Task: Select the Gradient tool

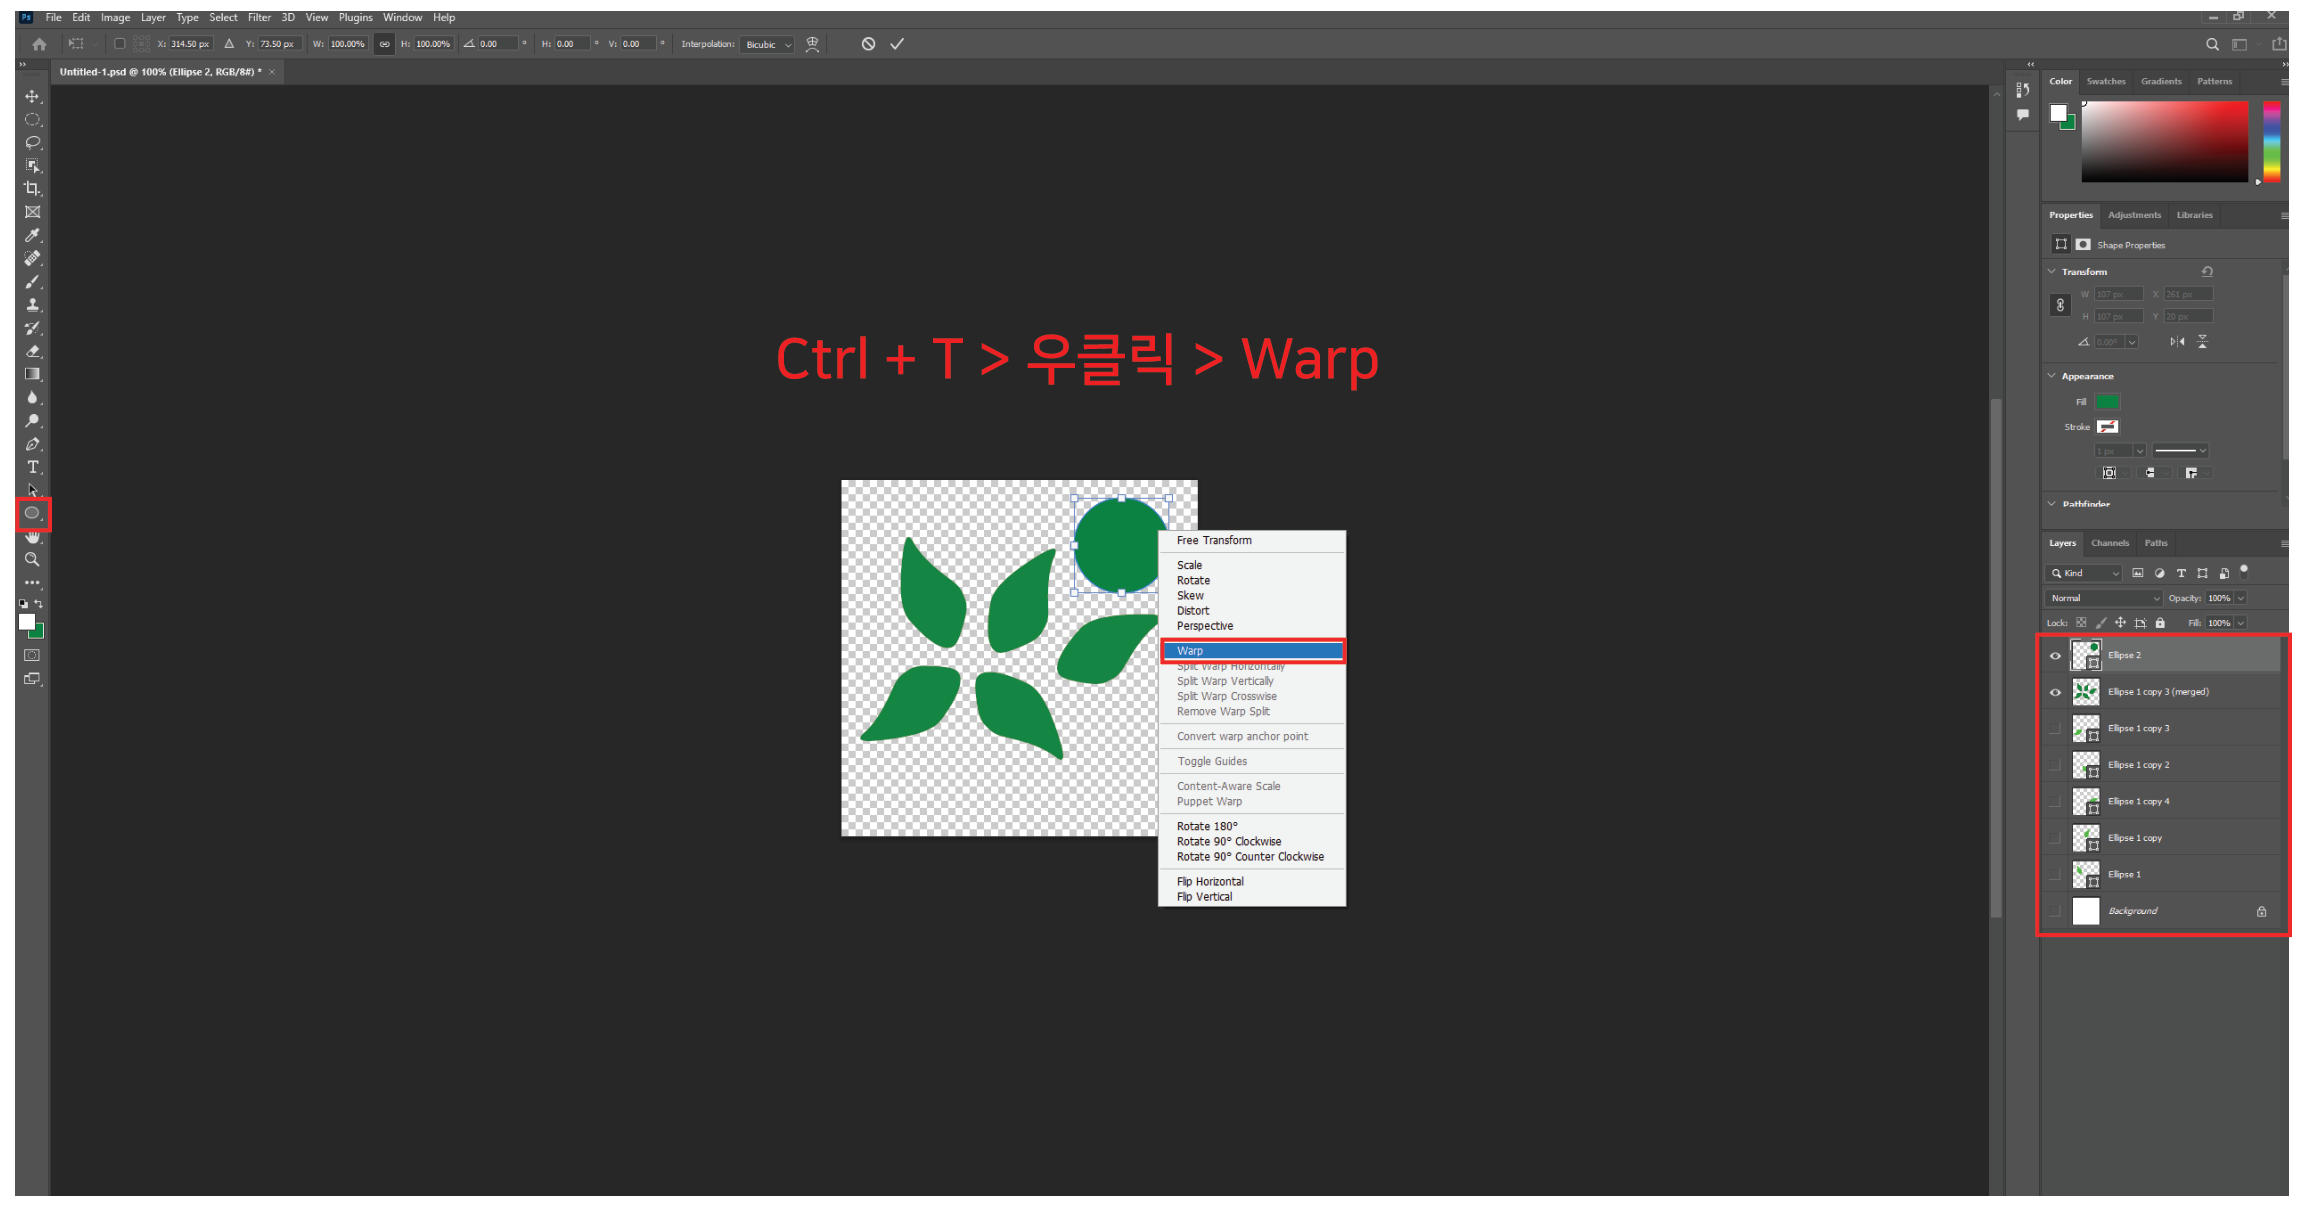Action: pyautogui.click(x=32, y=374)
